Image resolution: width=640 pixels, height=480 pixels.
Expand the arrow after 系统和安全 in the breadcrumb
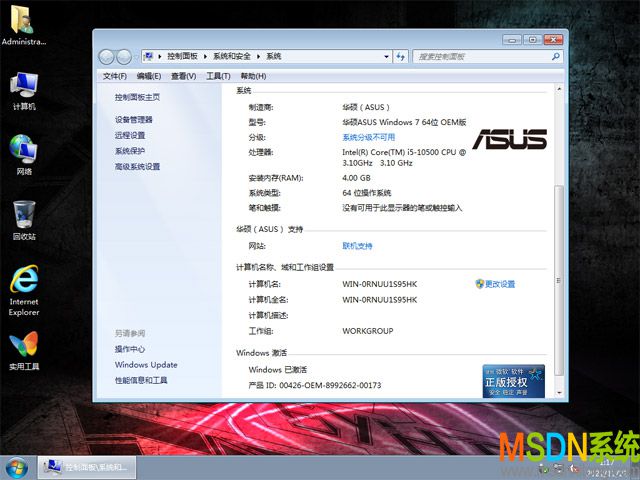(x=258, y=56)
